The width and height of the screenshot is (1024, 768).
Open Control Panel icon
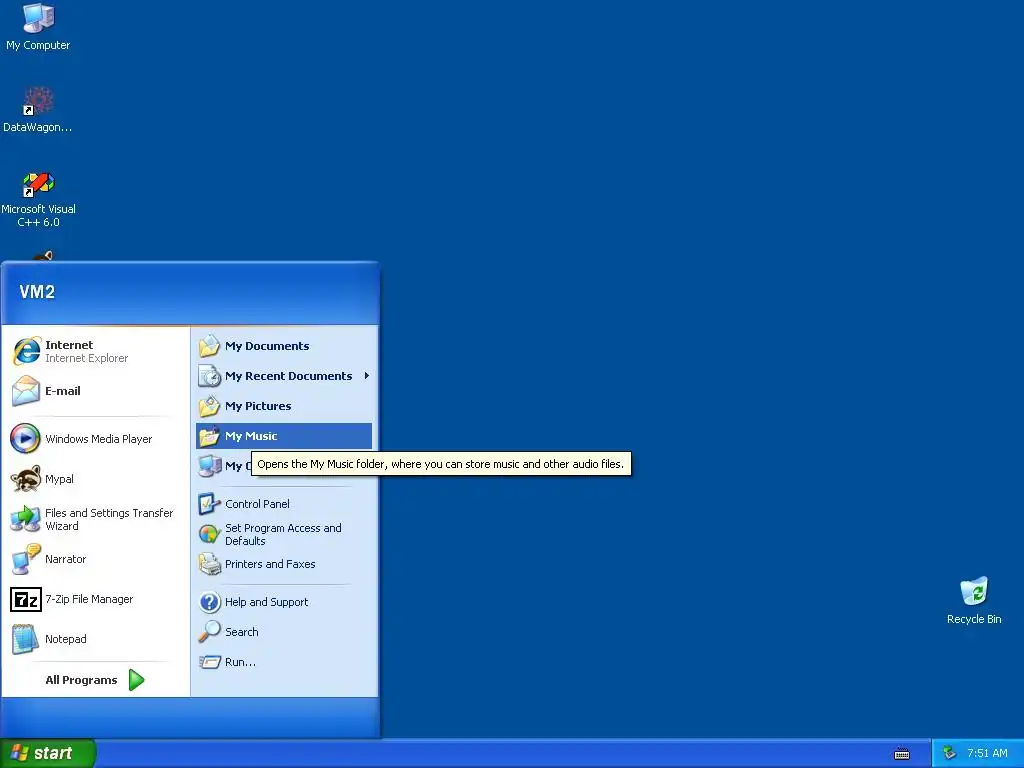click(210, 504)
